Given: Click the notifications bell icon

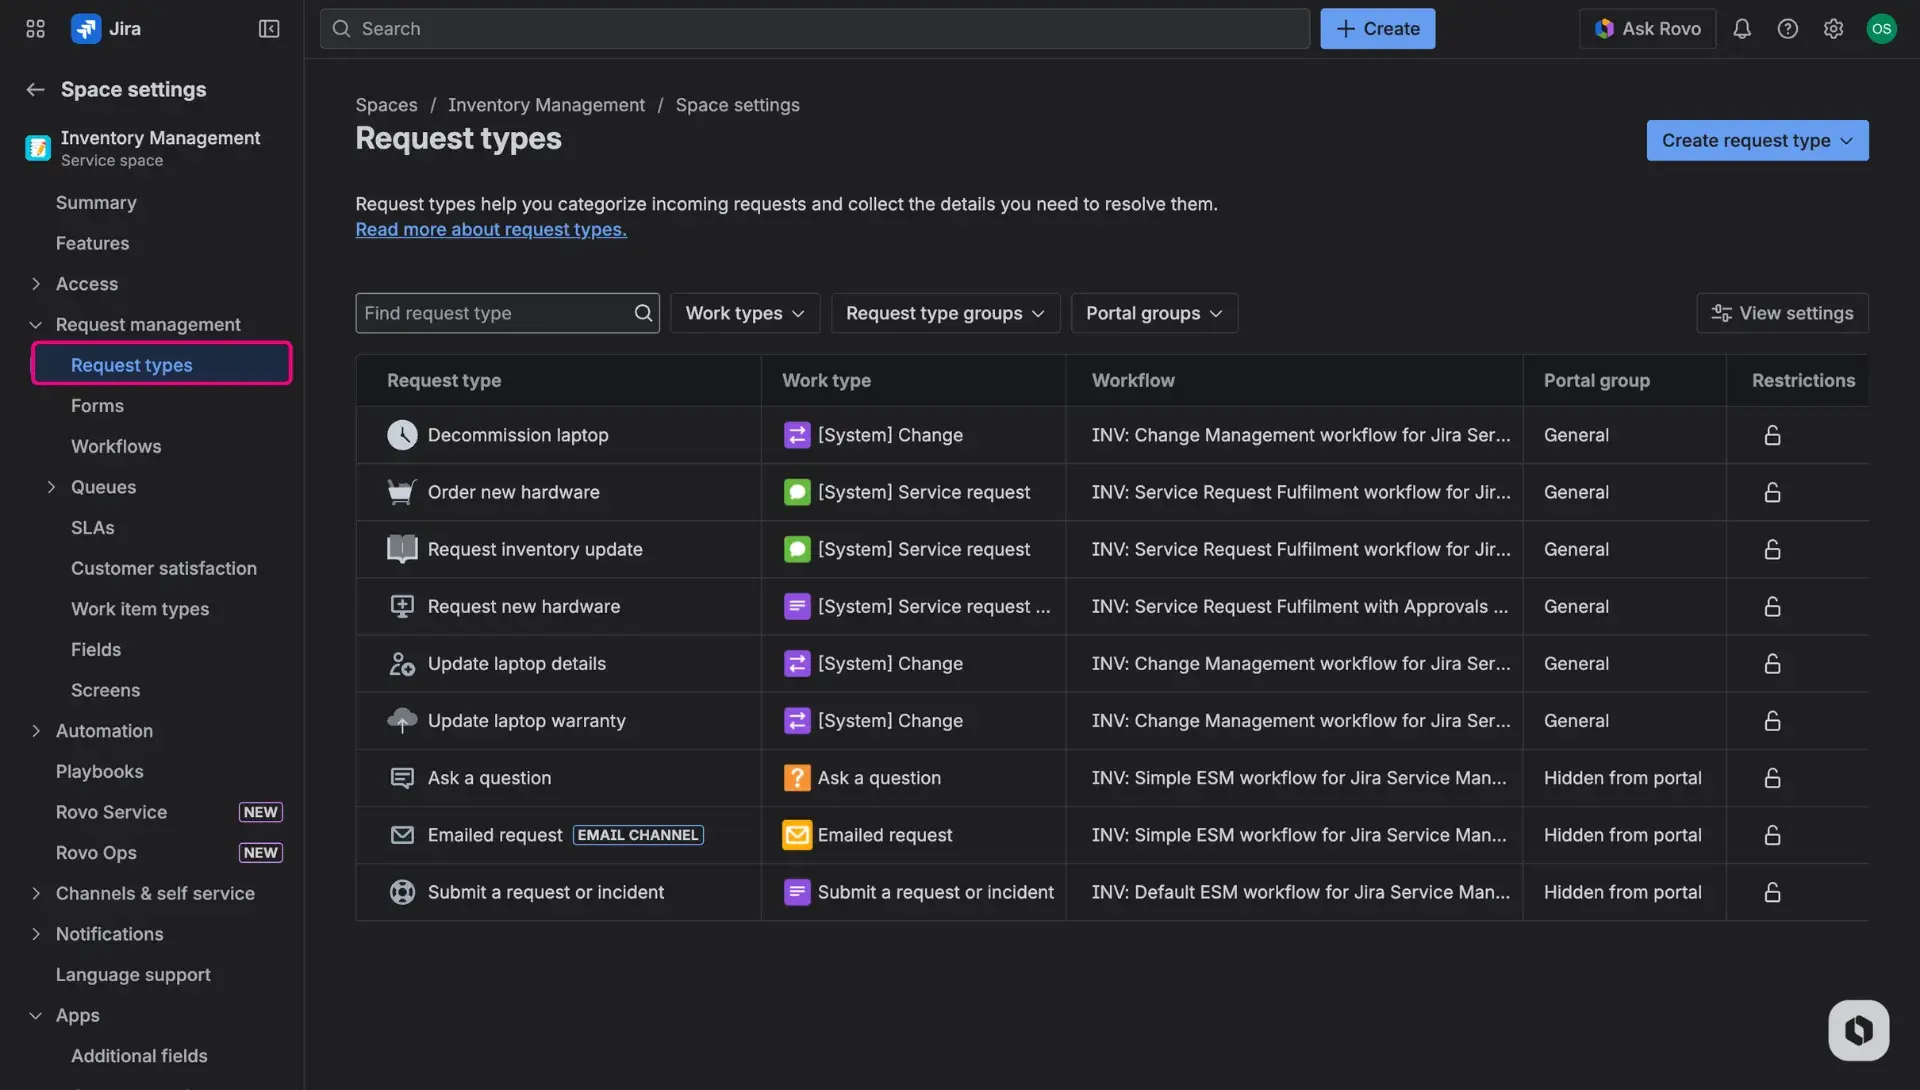Looking at the screenshot, I should (x=1742, y=28).
